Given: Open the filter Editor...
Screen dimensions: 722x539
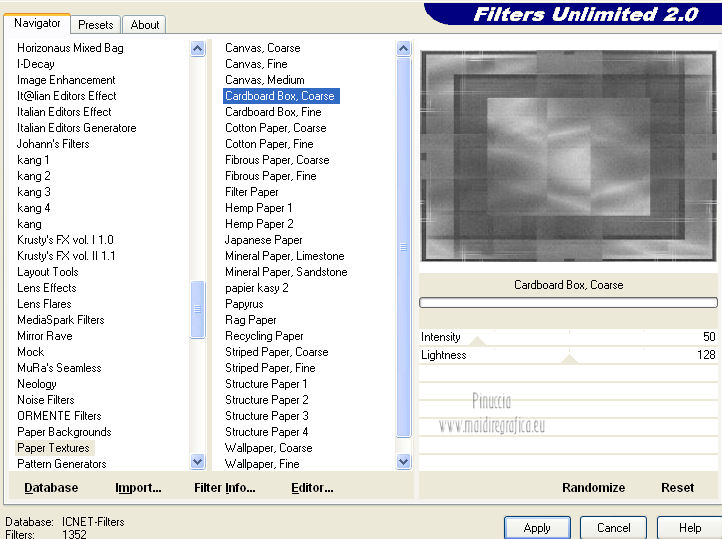Looking at the screenshot, I should coord(312,487).
